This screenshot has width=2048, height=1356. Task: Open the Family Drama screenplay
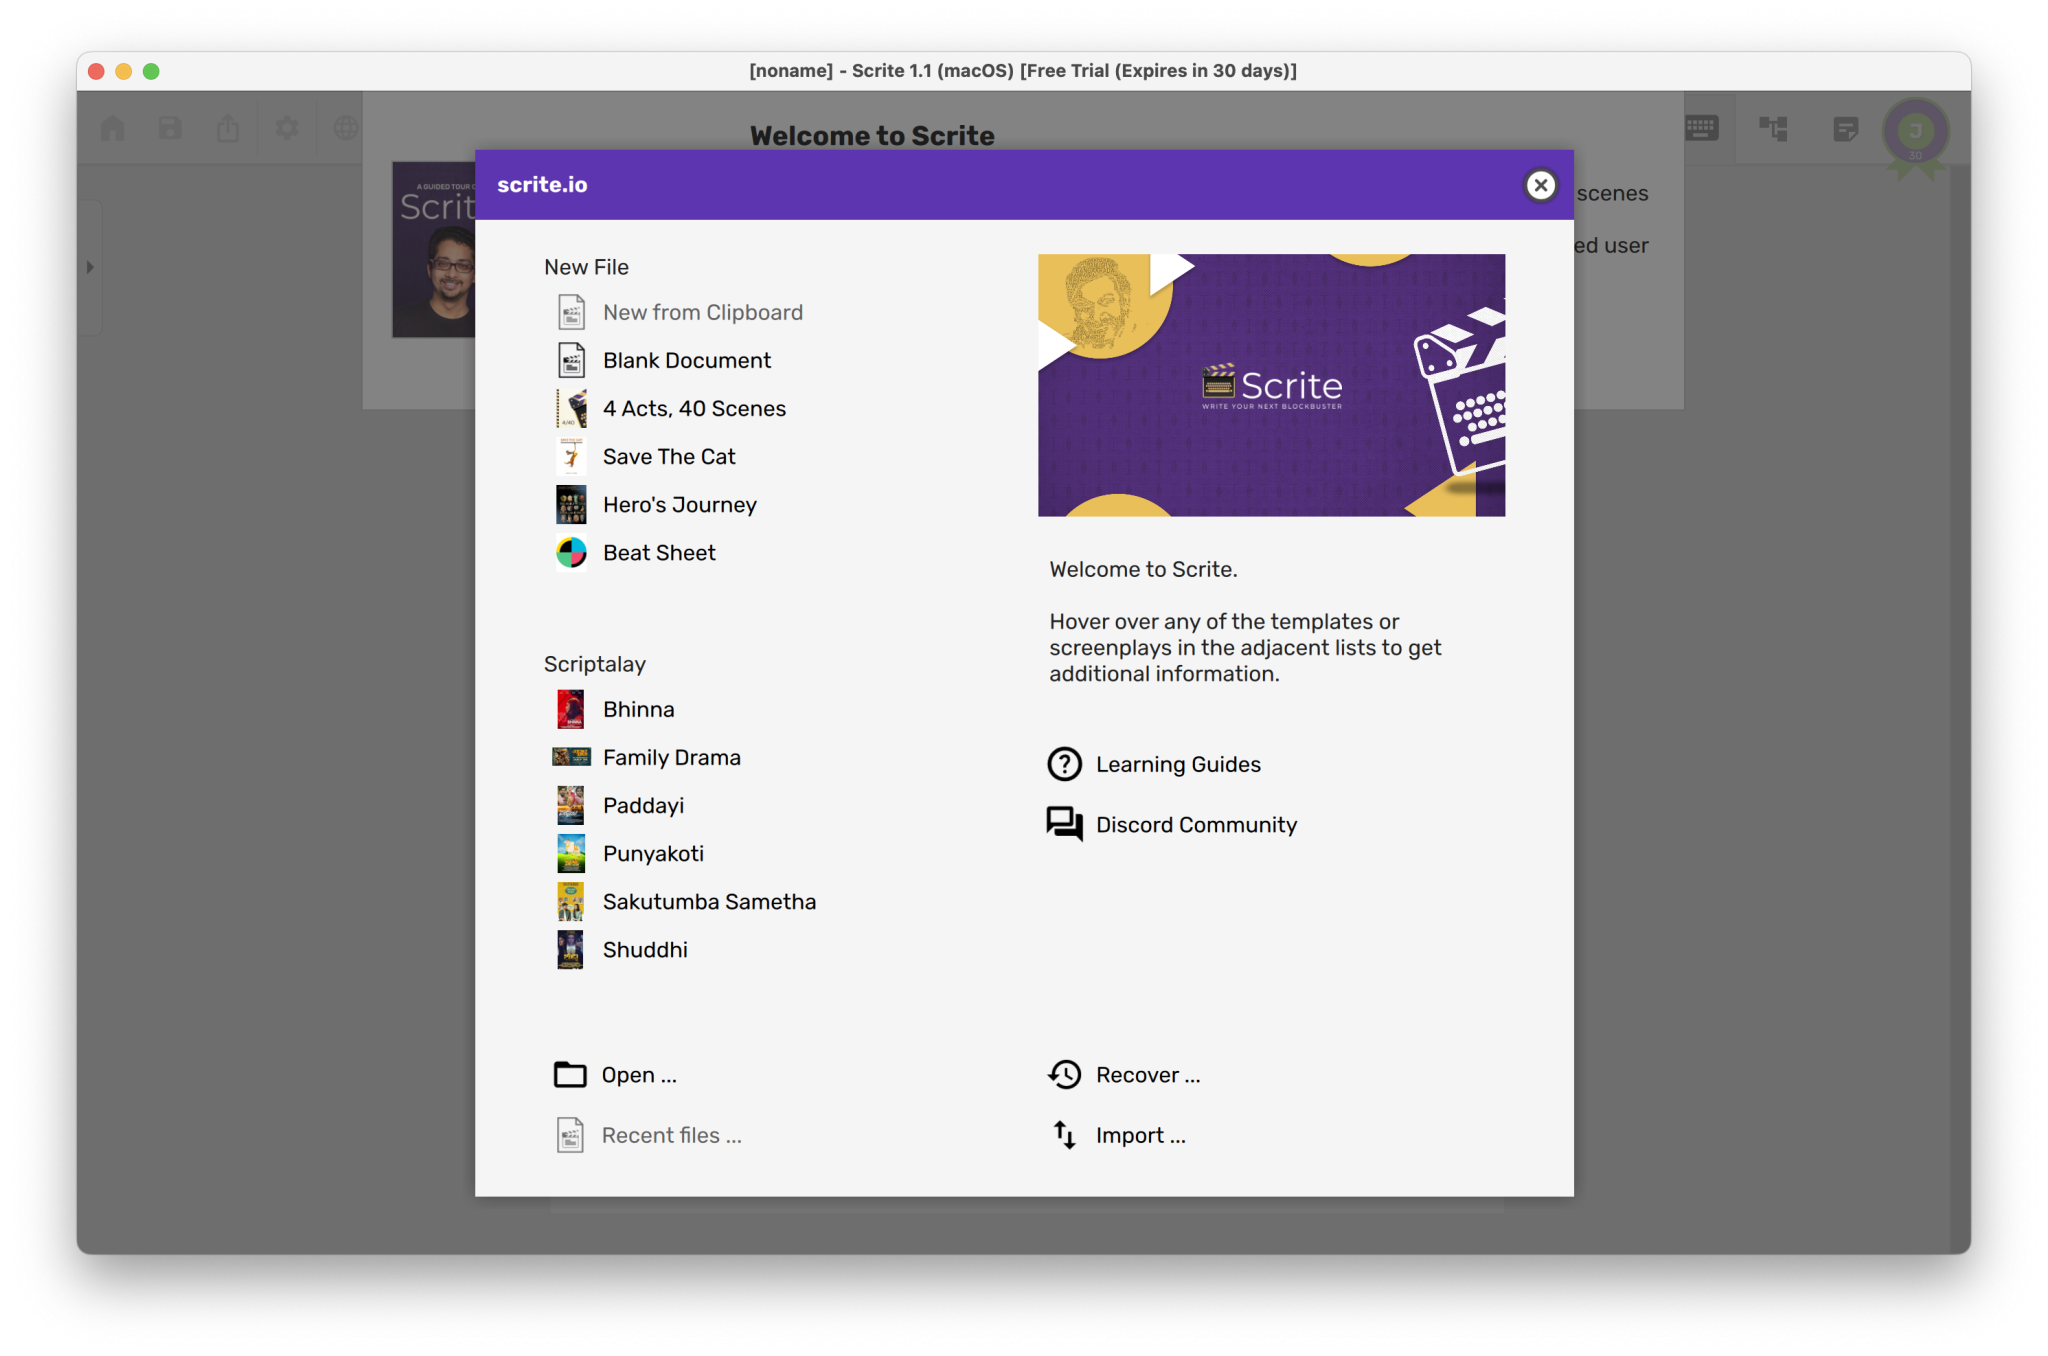click(x=671, y=758)
